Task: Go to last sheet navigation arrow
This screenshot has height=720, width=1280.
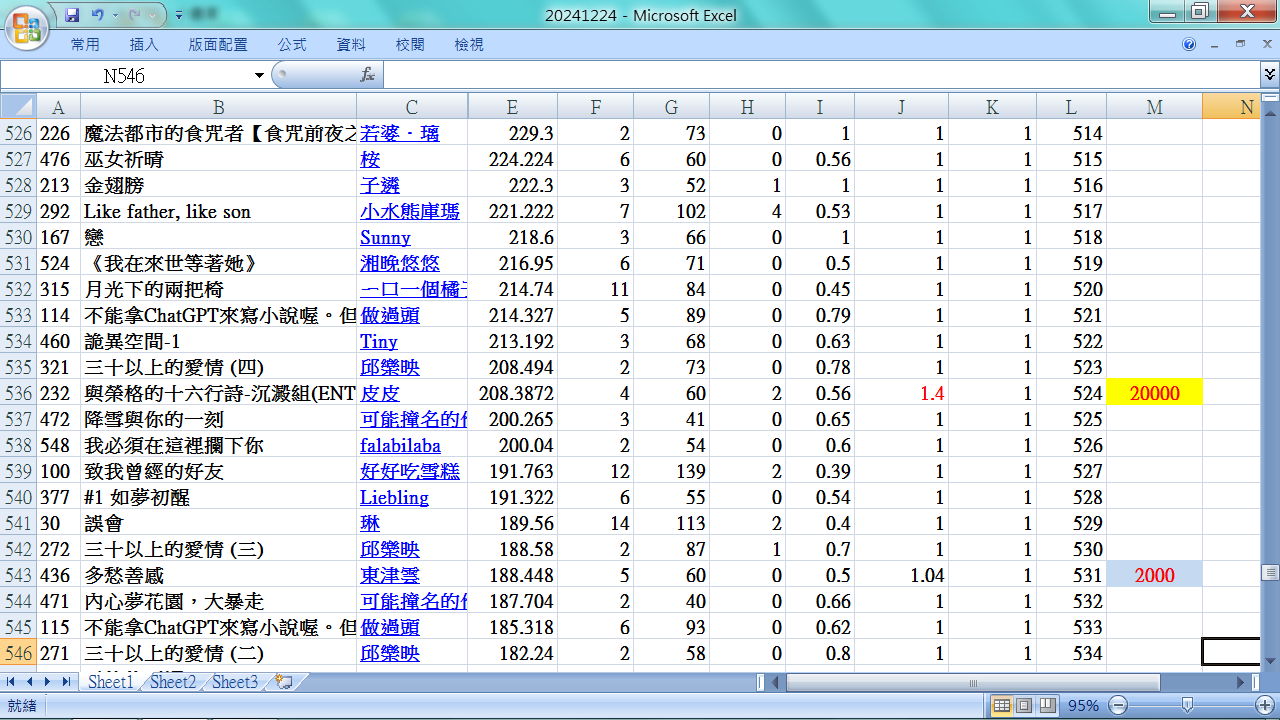Action: 65,682
